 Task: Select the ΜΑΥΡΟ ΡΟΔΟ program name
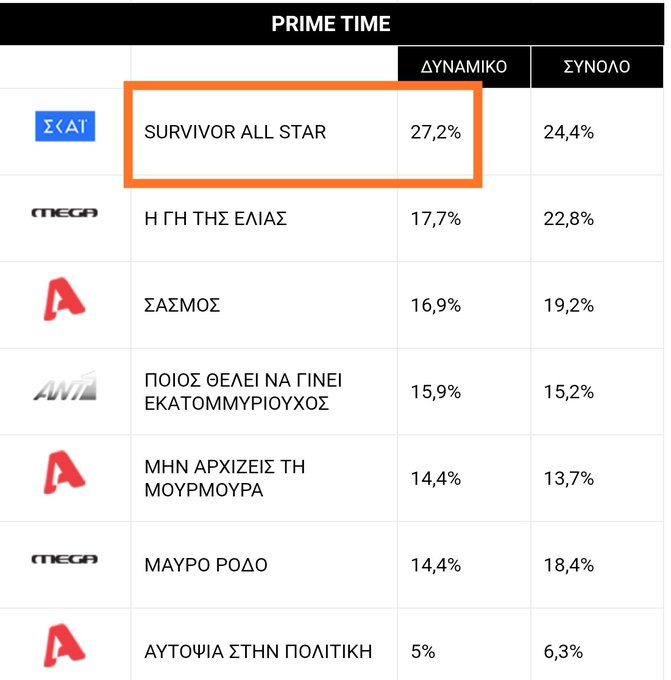tap(206, 565)
